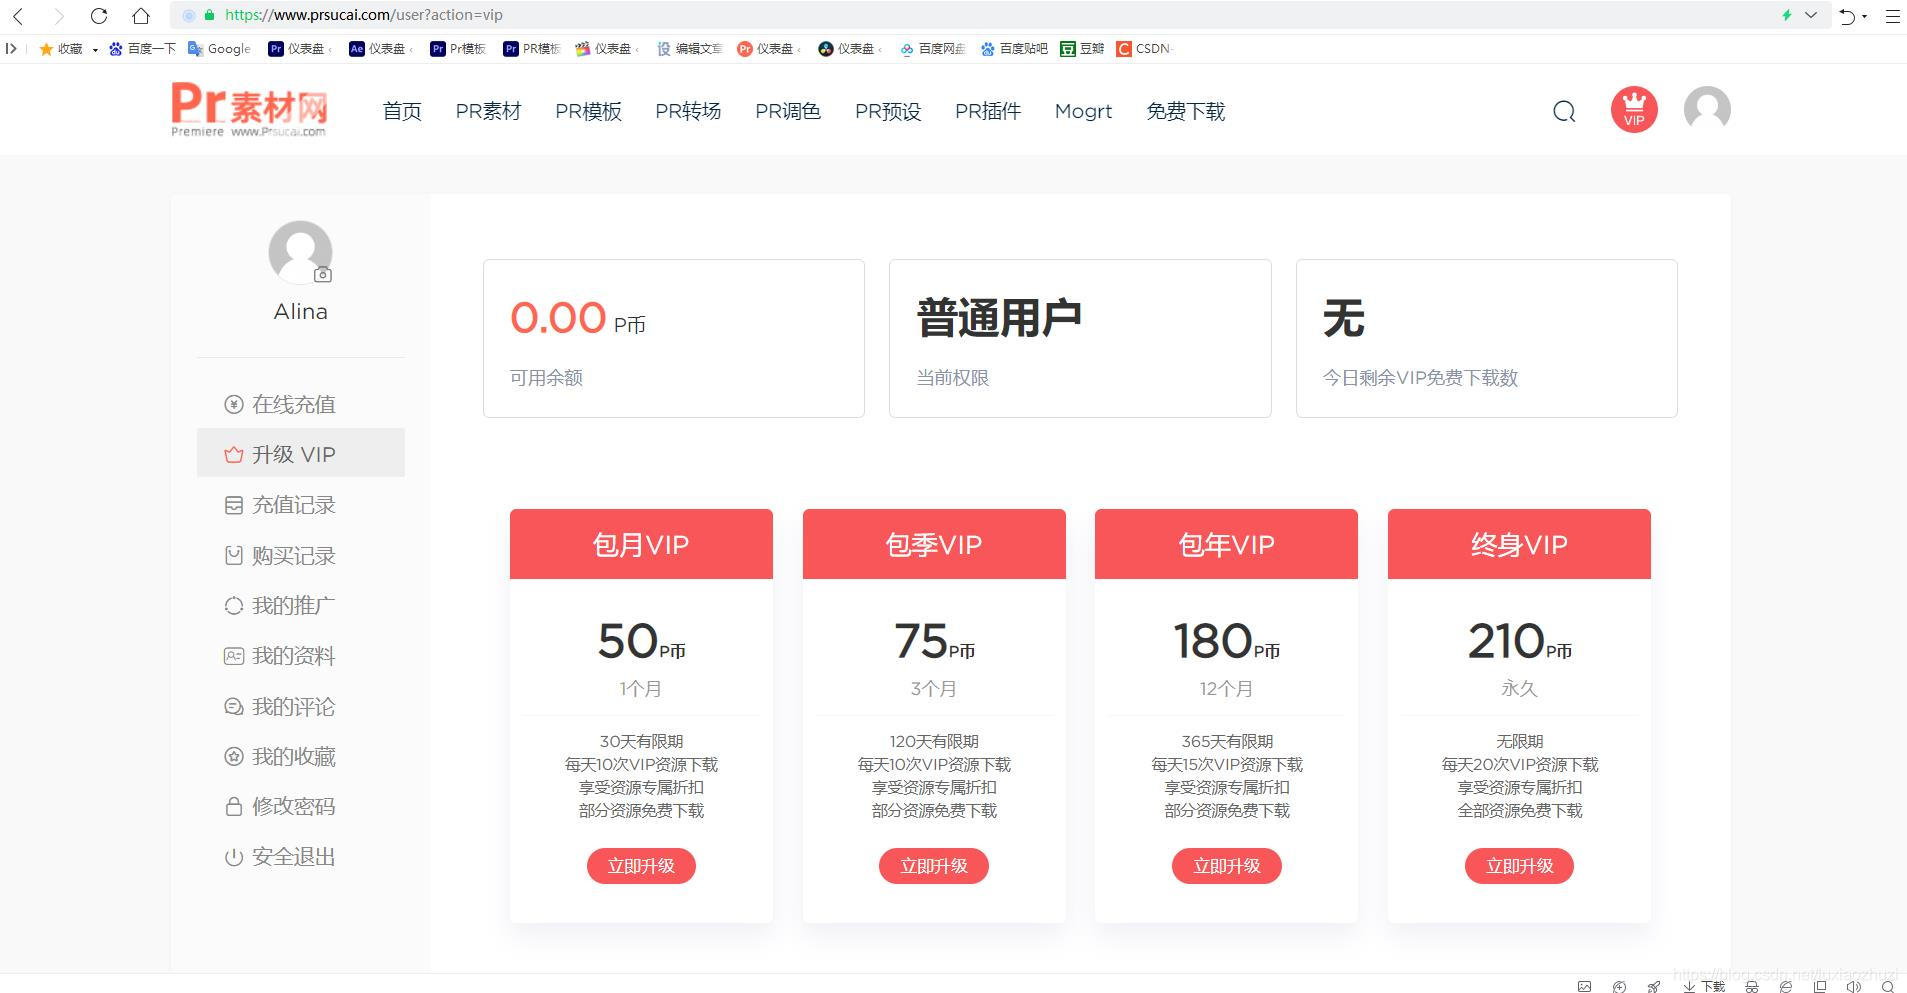Open the PR插件 nav menu
This screenshot has width=1907, height=993.
pyautogui.click(x=988, y=111)
